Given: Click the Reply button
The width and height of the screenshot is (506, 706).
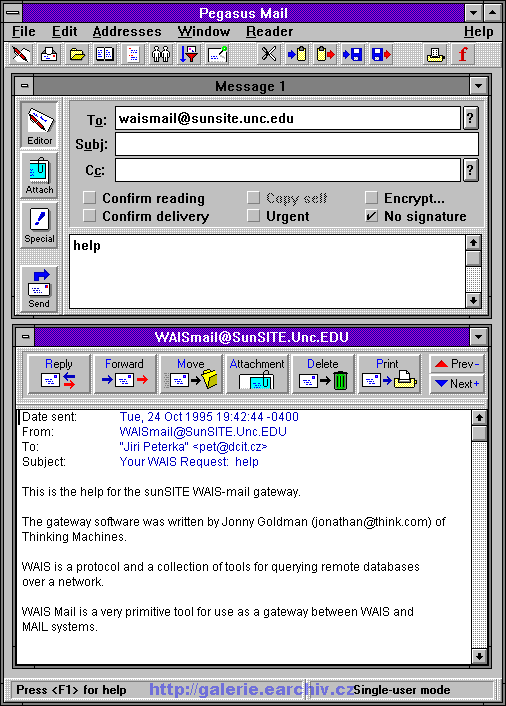Looking at the screenshot, I should click(59, 374).
